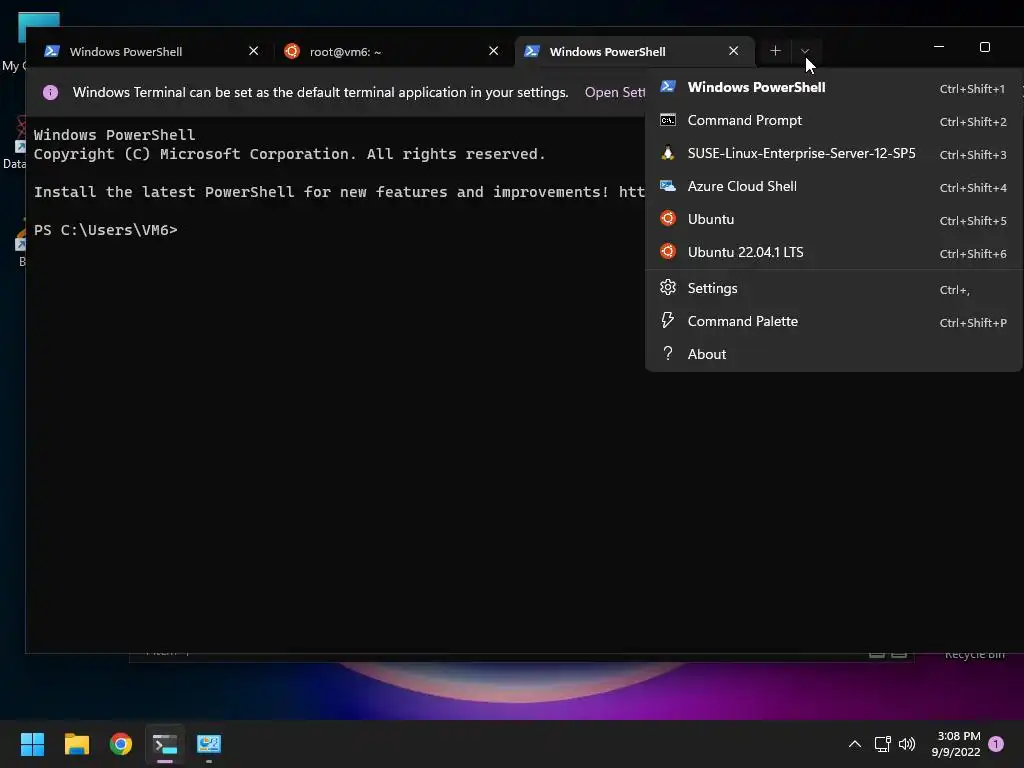The width and height of the screenshot is (1024, 768).
Task: Maximize the Windows Terminal window
Action: pyautogui.click(x=985, y=47)
